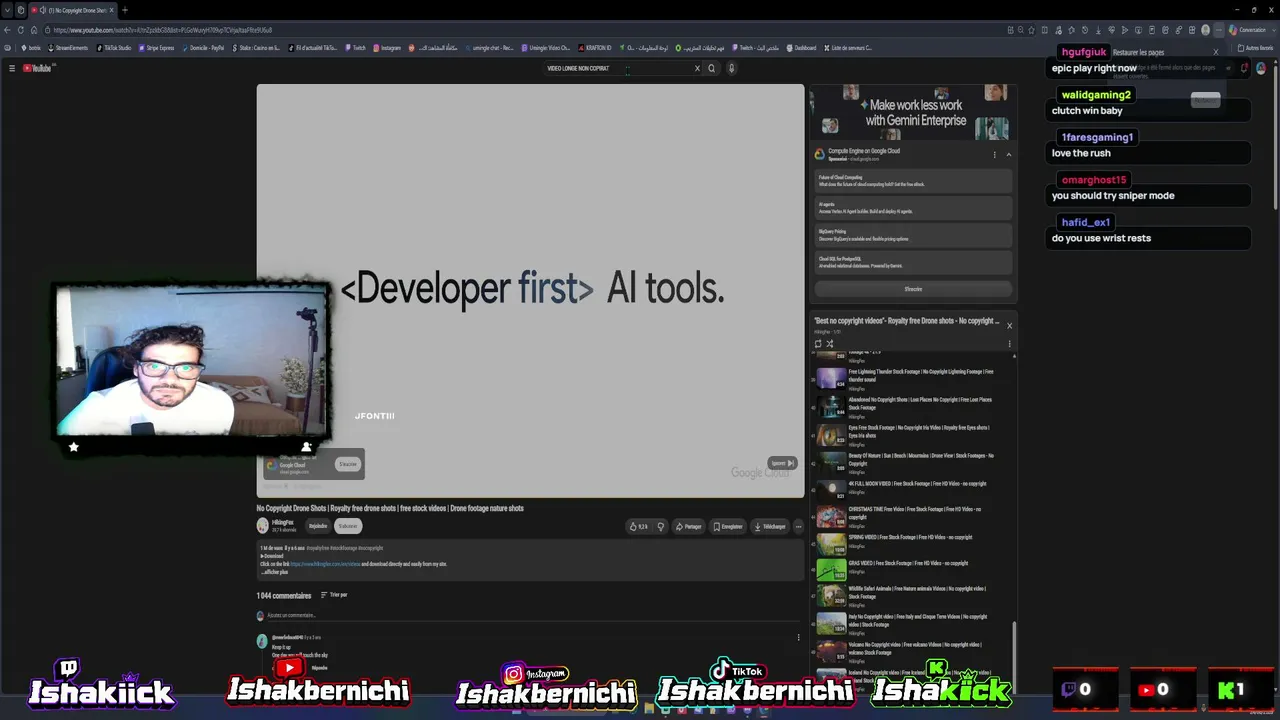Open the HikingFex channel avatar
The width and height of the screenshot is (1280, 720).
pyautogui.click(x=263, y=525)
